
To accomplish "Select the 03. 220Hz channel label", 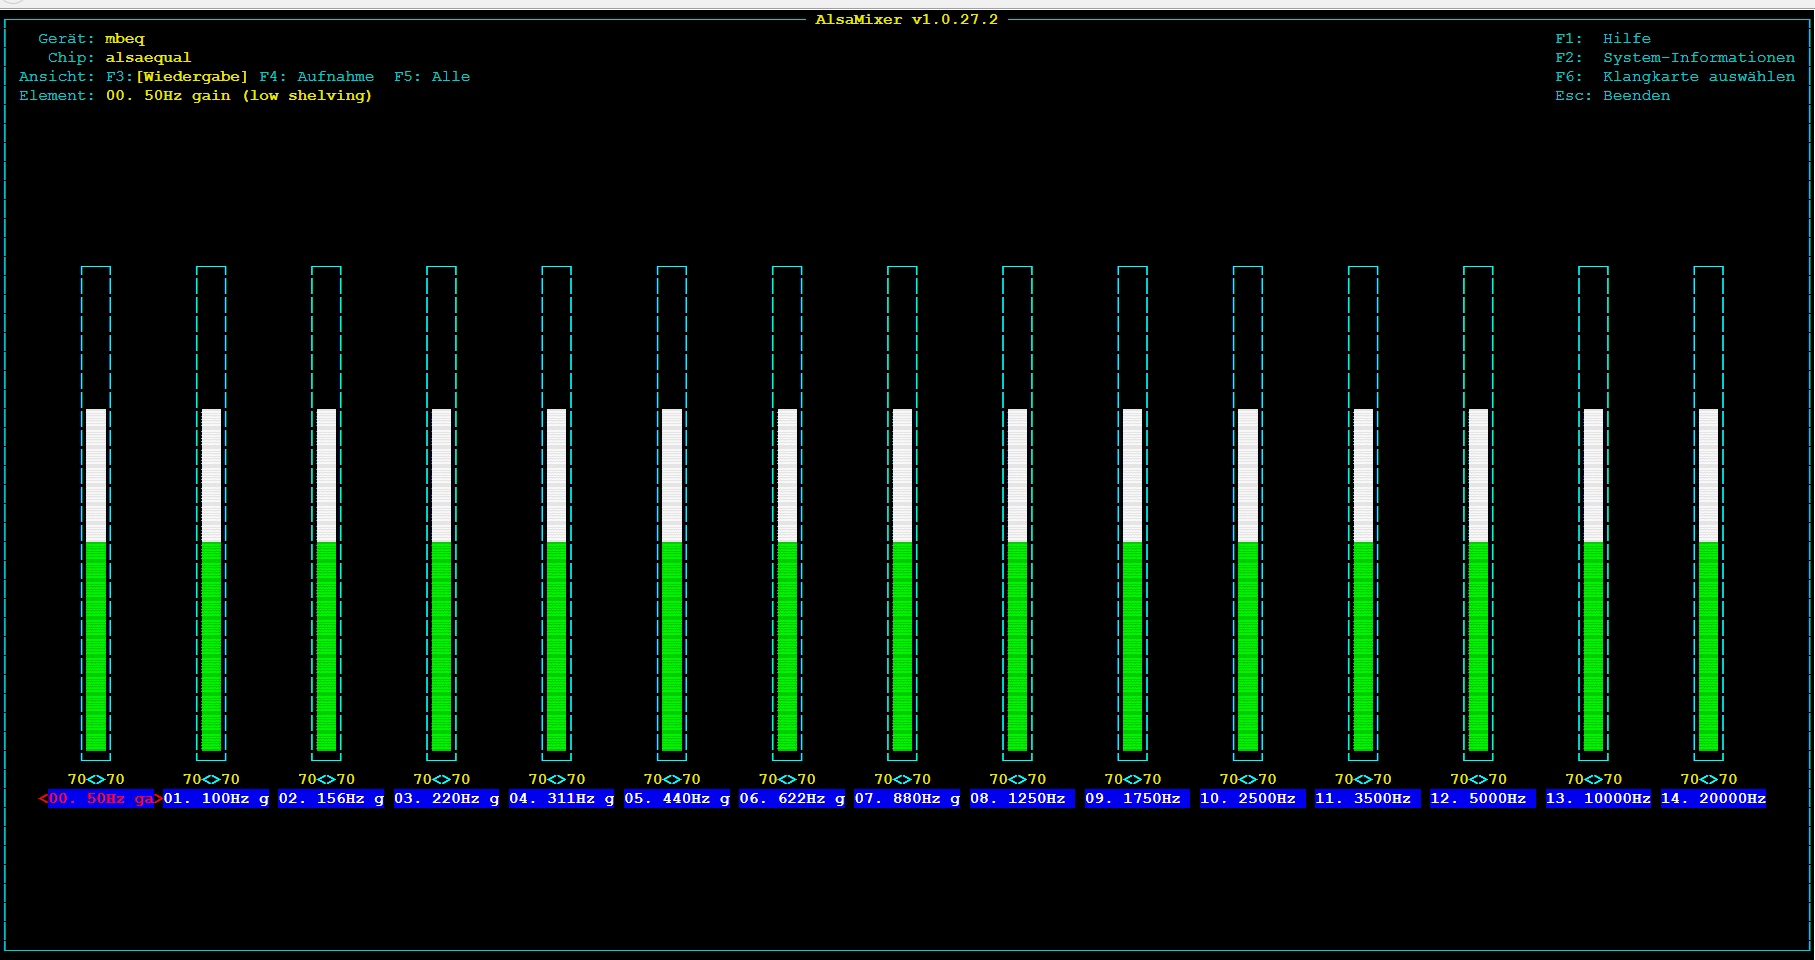I will (446, 799).
